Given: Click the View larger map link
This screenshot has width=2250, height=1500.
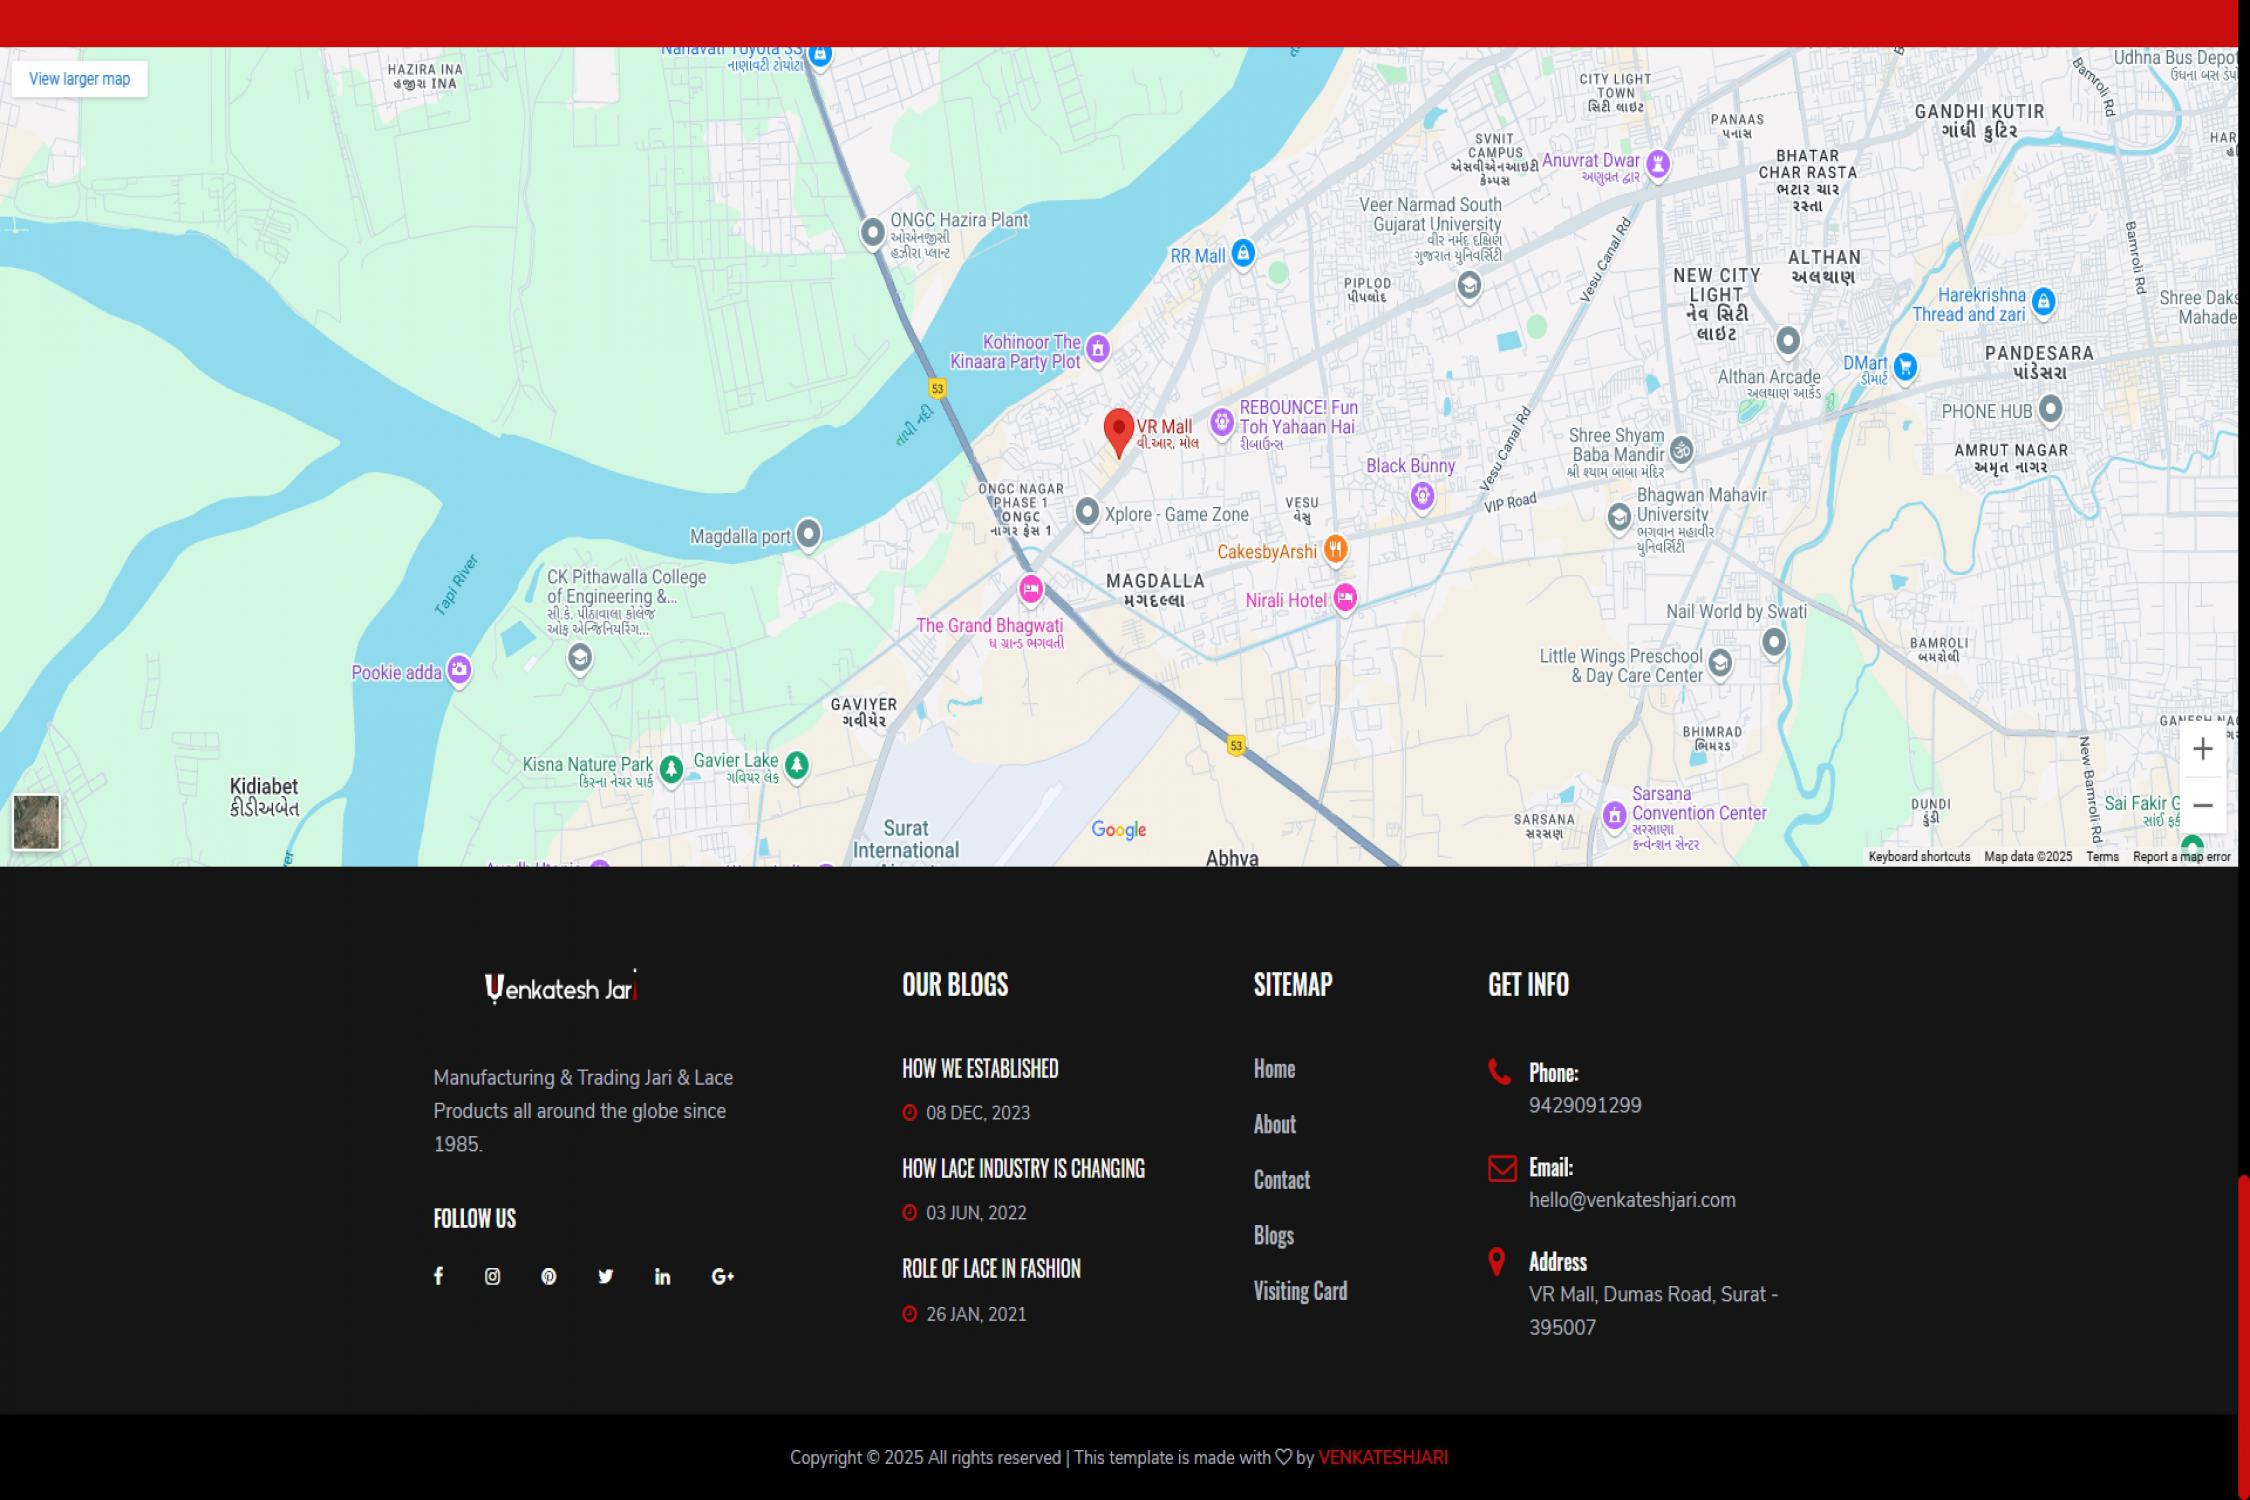Looking at the screenshot, I should pos(80,79).
